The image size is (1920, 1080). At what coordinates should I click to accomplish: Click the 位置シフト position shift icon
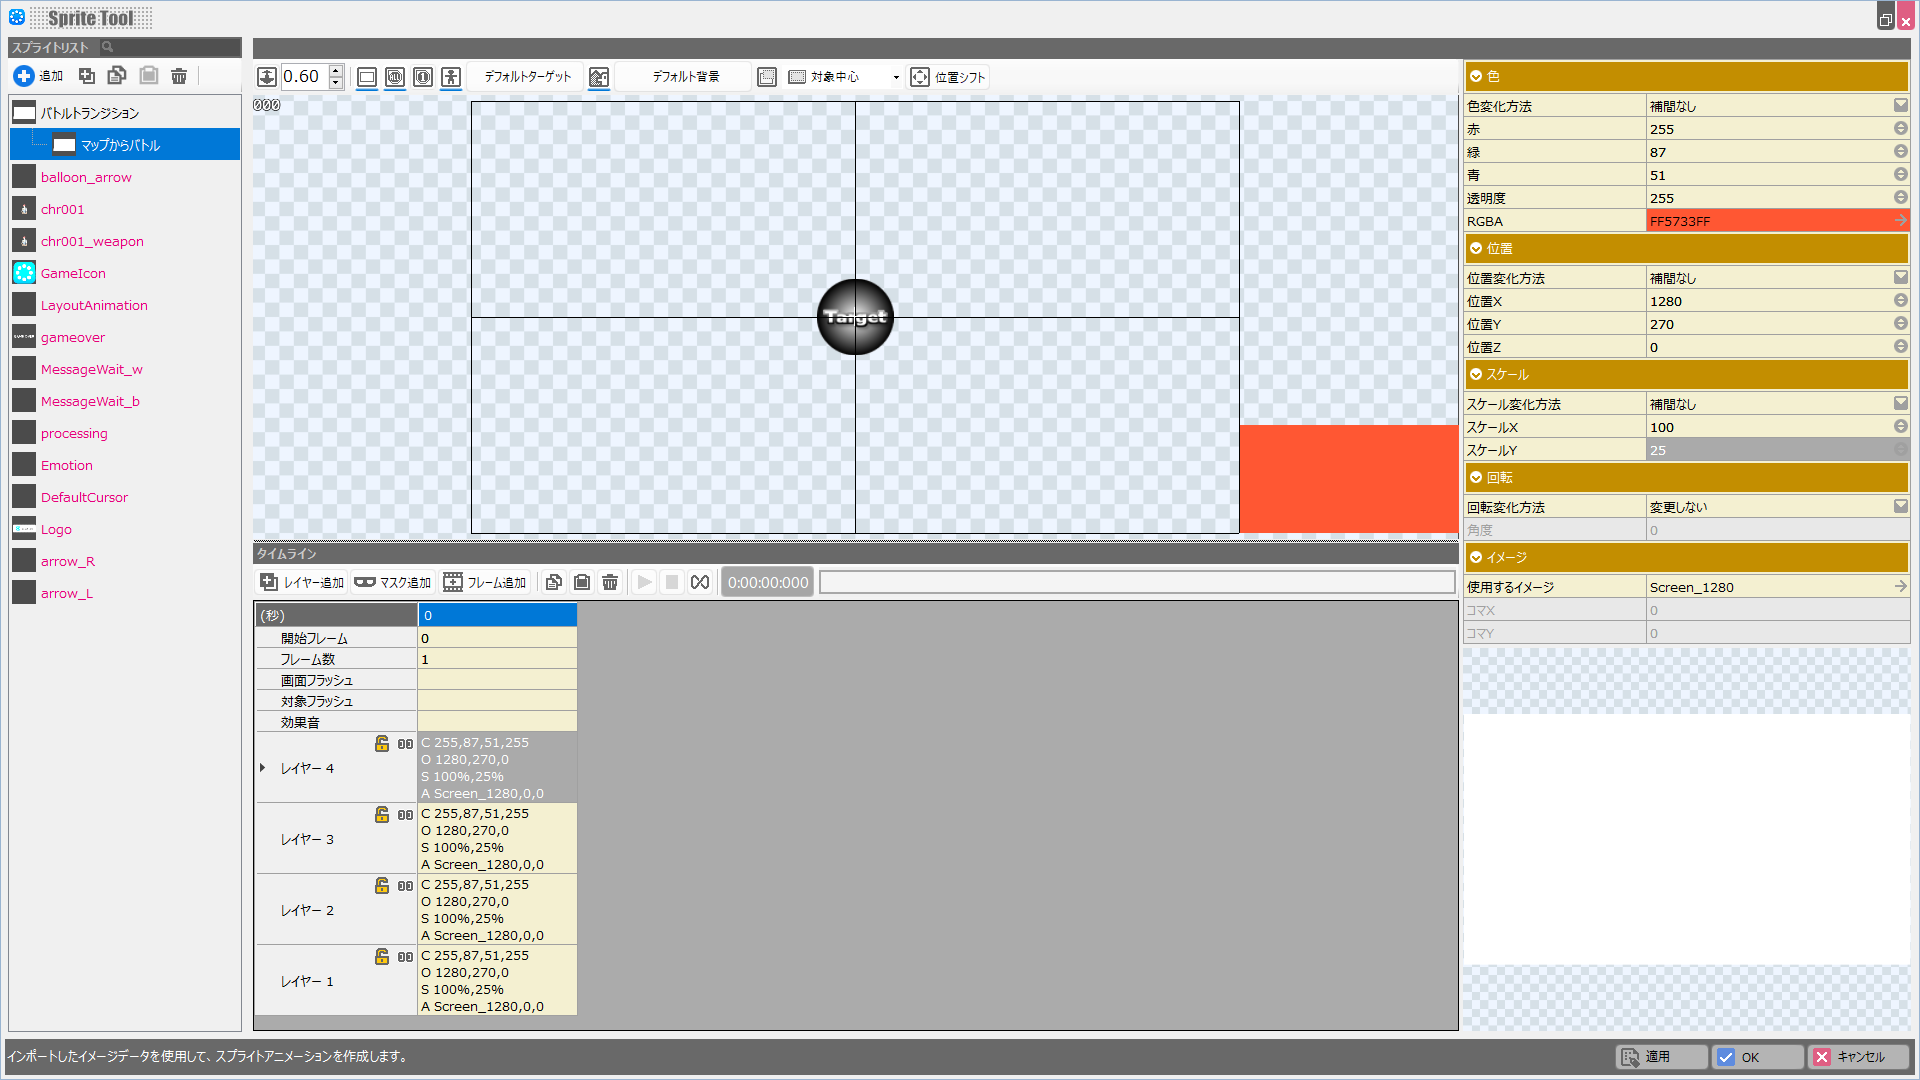point(920,77)
